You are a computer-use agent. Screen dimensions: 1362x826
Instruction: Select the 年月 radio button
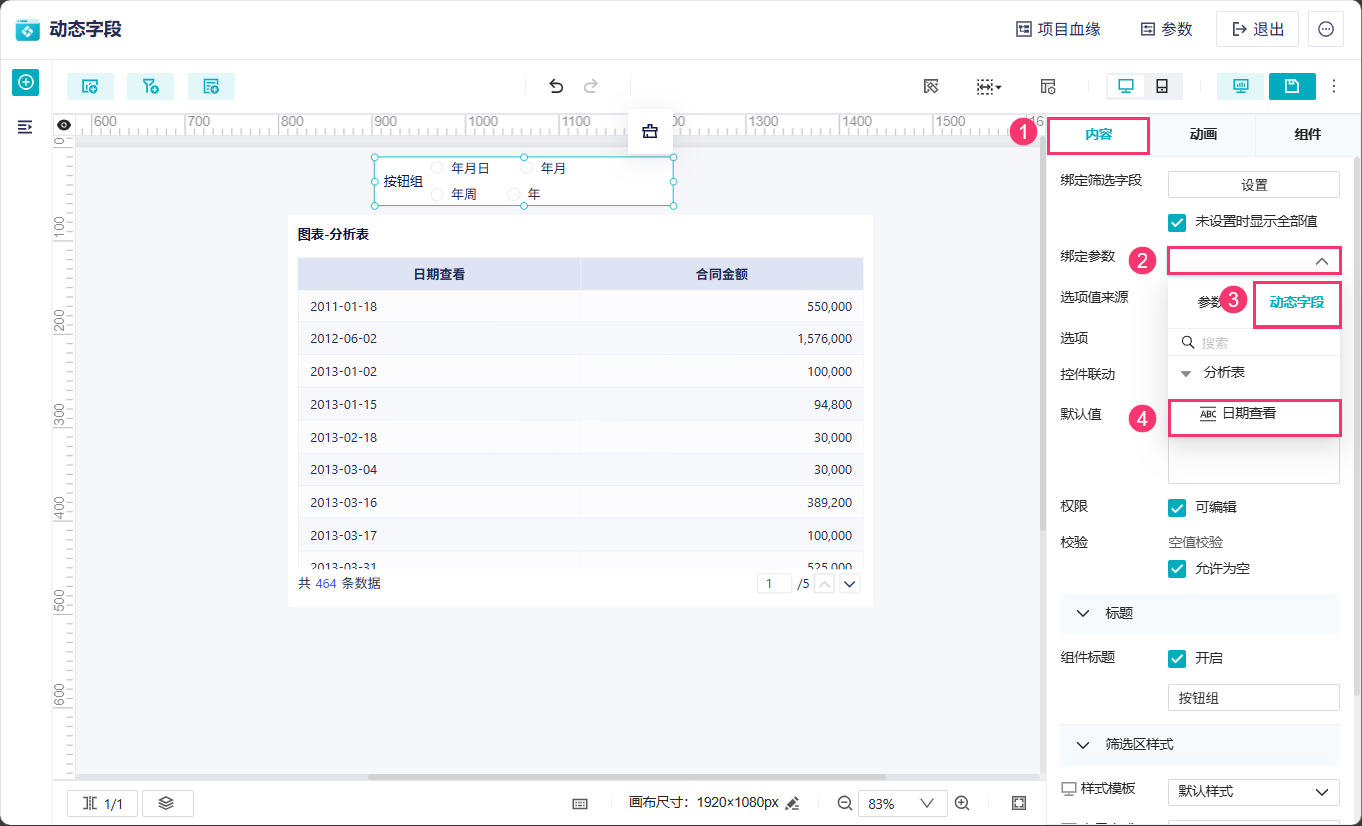(527, 168)
